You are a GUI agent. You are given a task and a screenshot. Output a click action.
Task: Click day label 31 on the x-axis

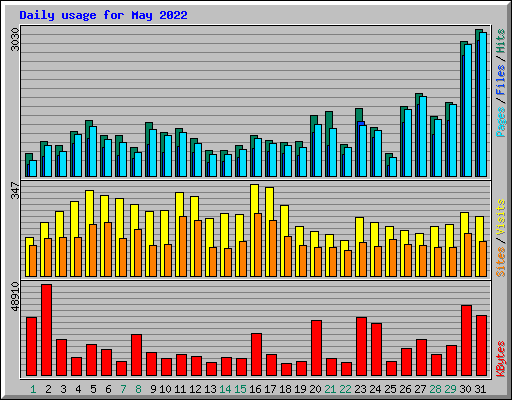pos(480,389)
